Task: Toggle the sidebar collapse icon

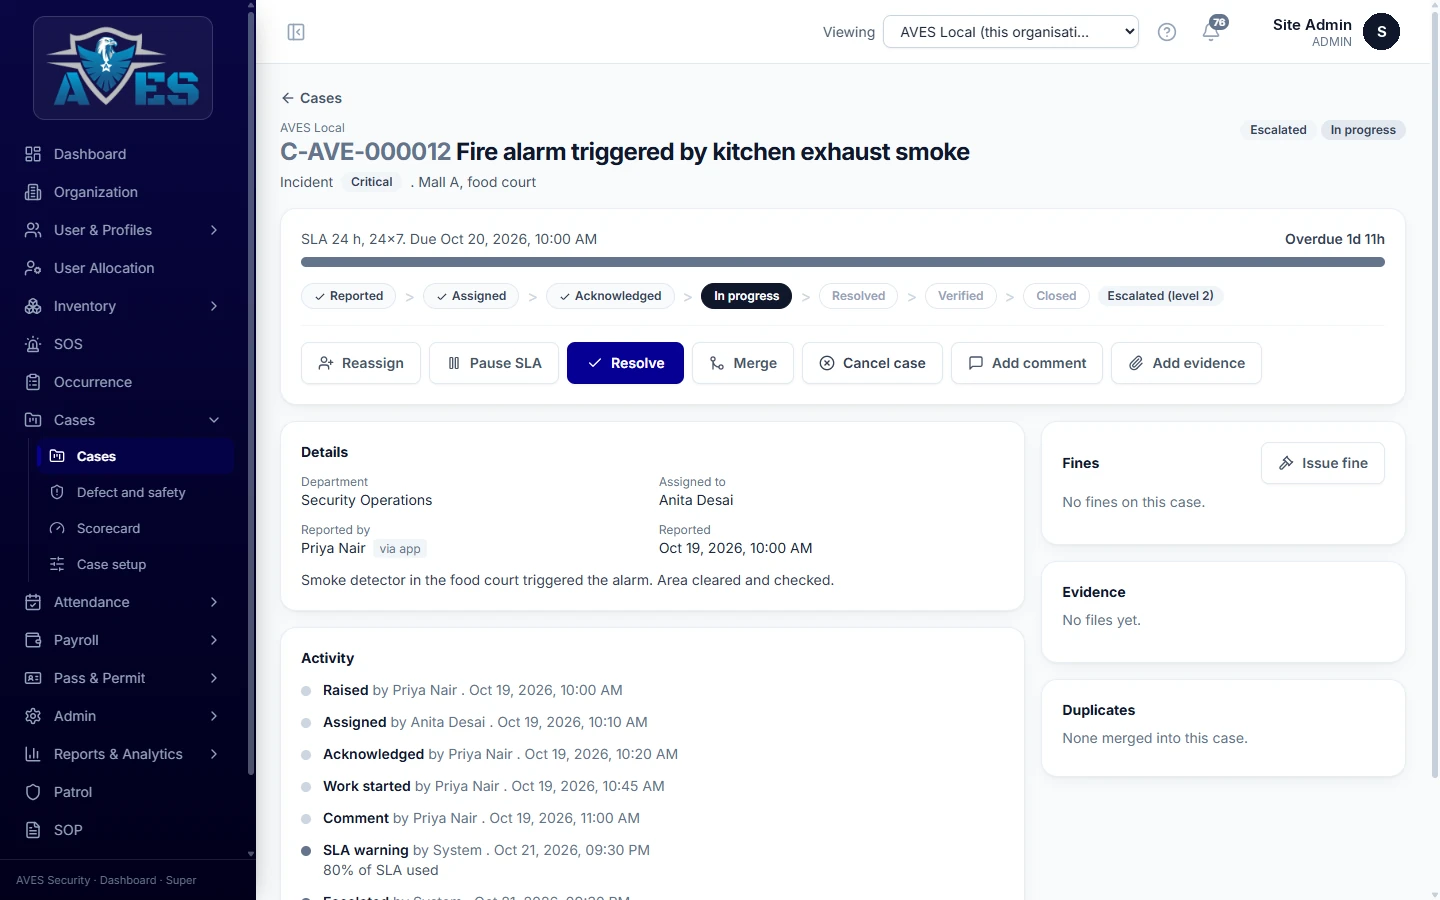Action: (296, 32)
